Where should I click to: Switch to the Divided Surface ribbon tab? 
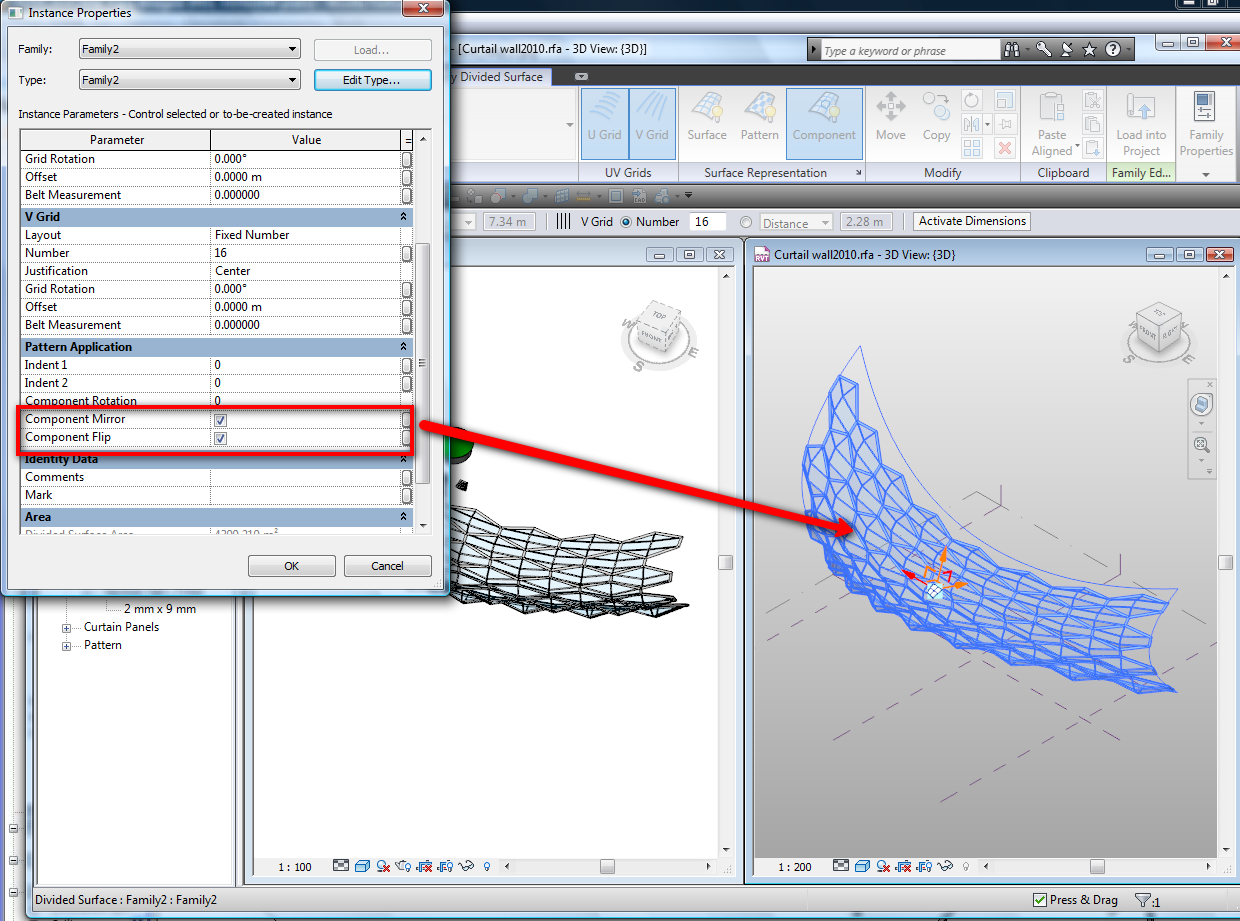coord(500,77)
